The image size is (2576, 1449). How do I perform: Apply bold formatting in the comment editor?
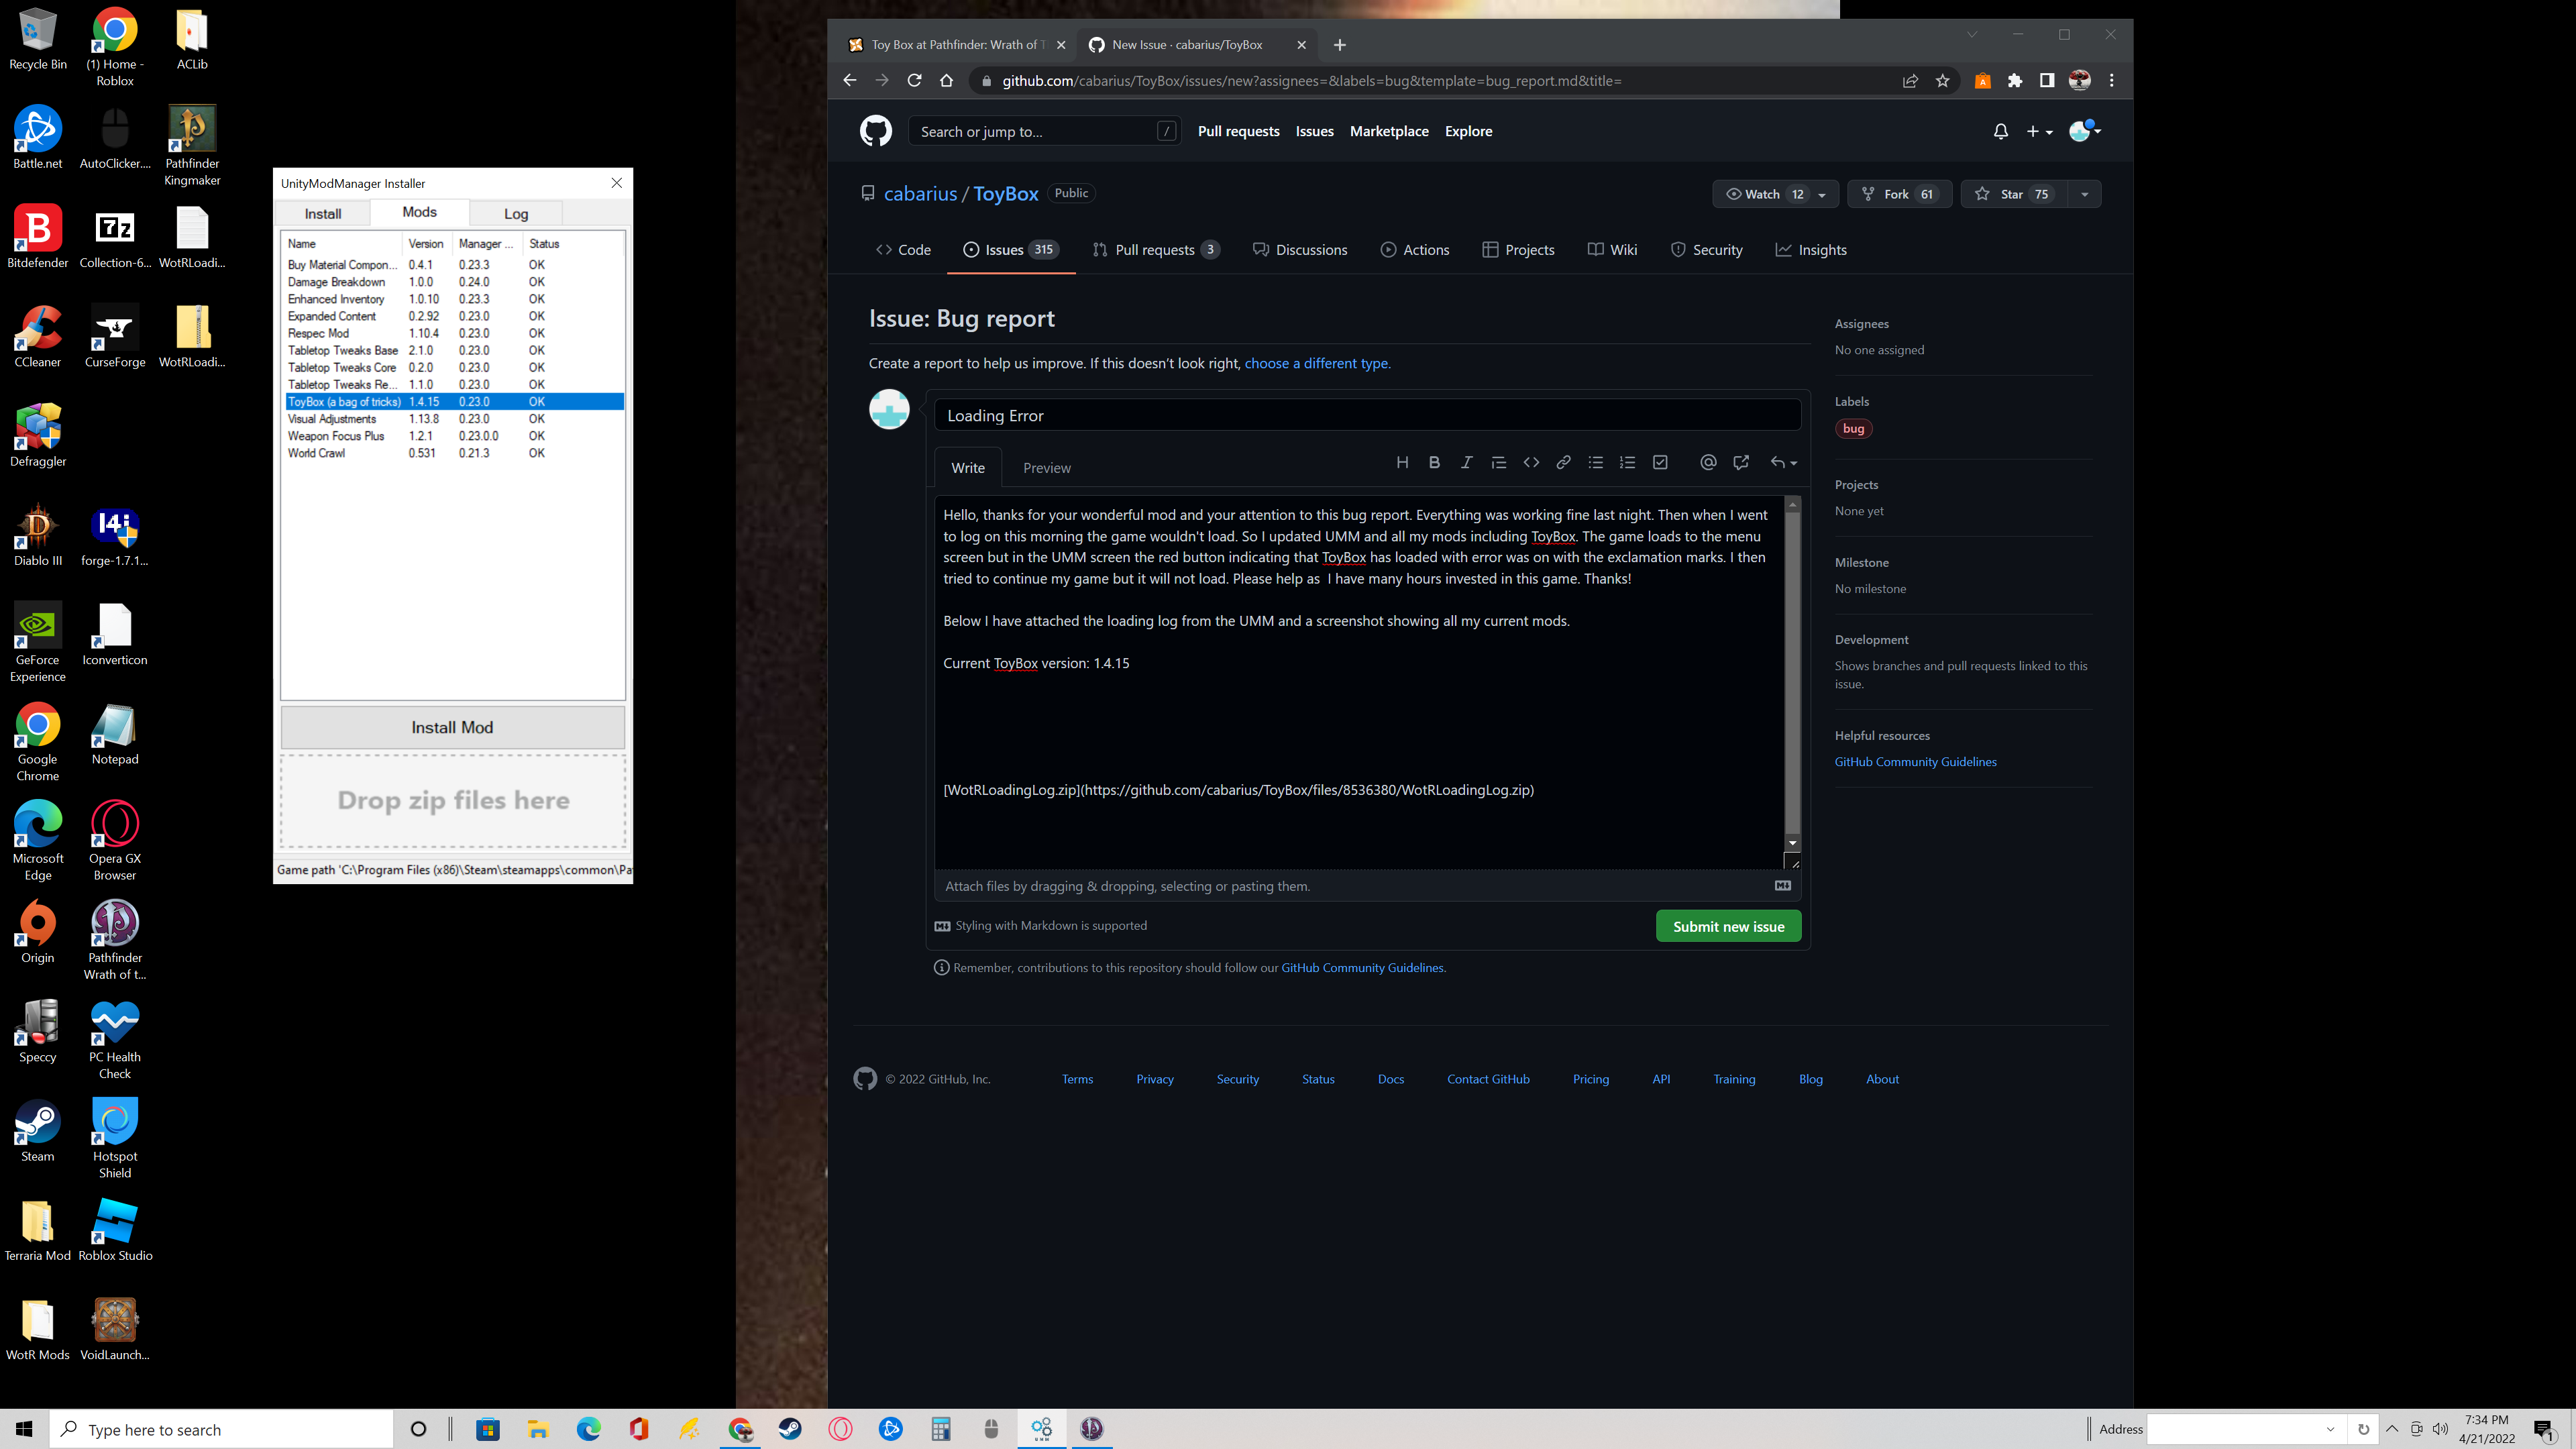click(x=1434, y=462)
